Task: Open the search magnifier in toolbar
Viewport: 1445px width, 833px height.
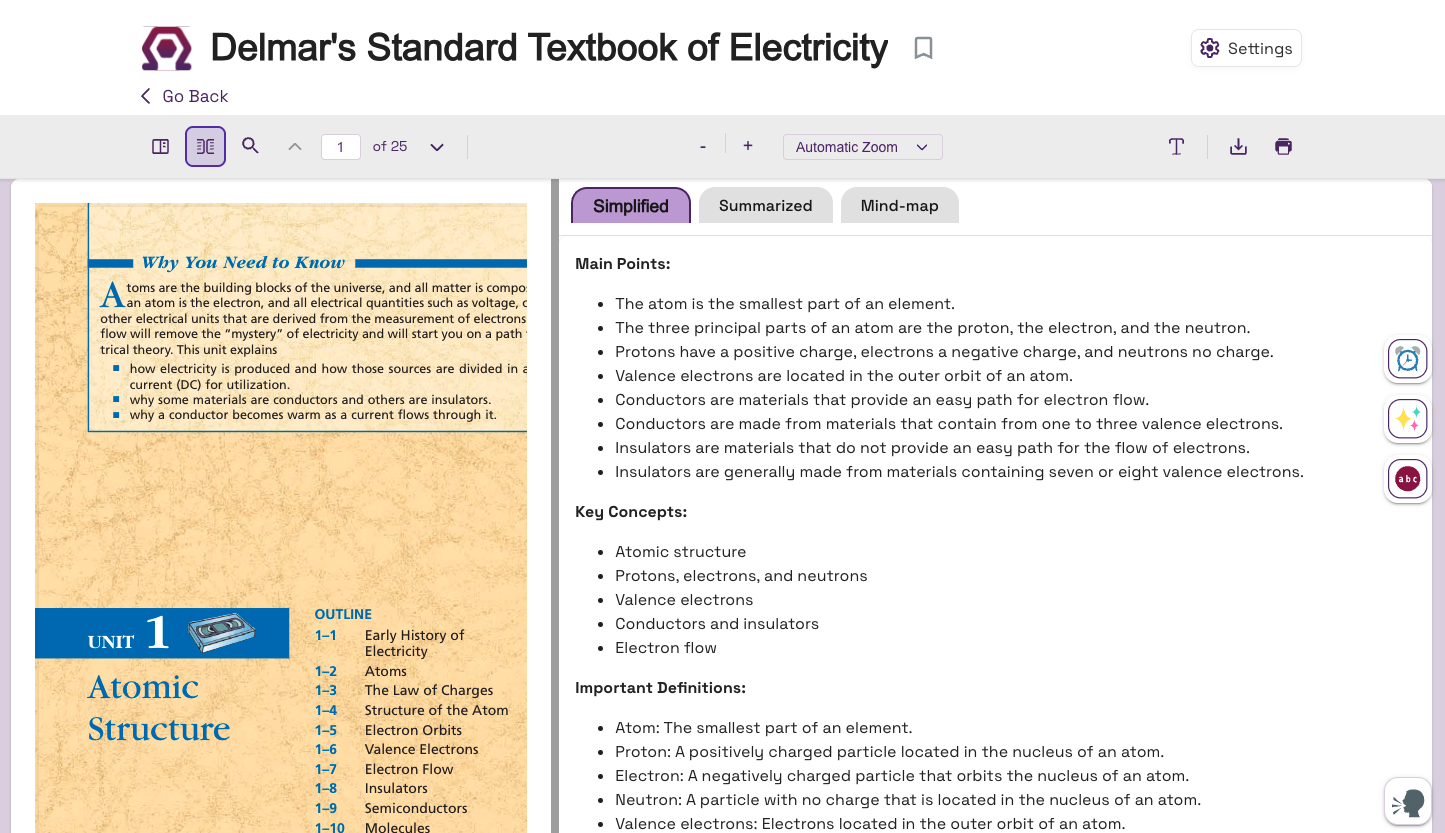Action: tap(251, 146)
